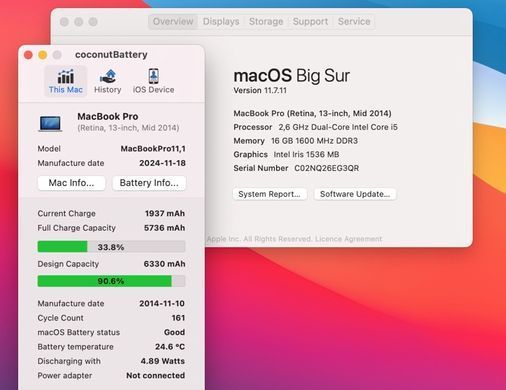Click MacBook Pro (Retina, 13-inch, Mid 2014) in About This Mac
The image size is (506, 390).
point(312,114)
